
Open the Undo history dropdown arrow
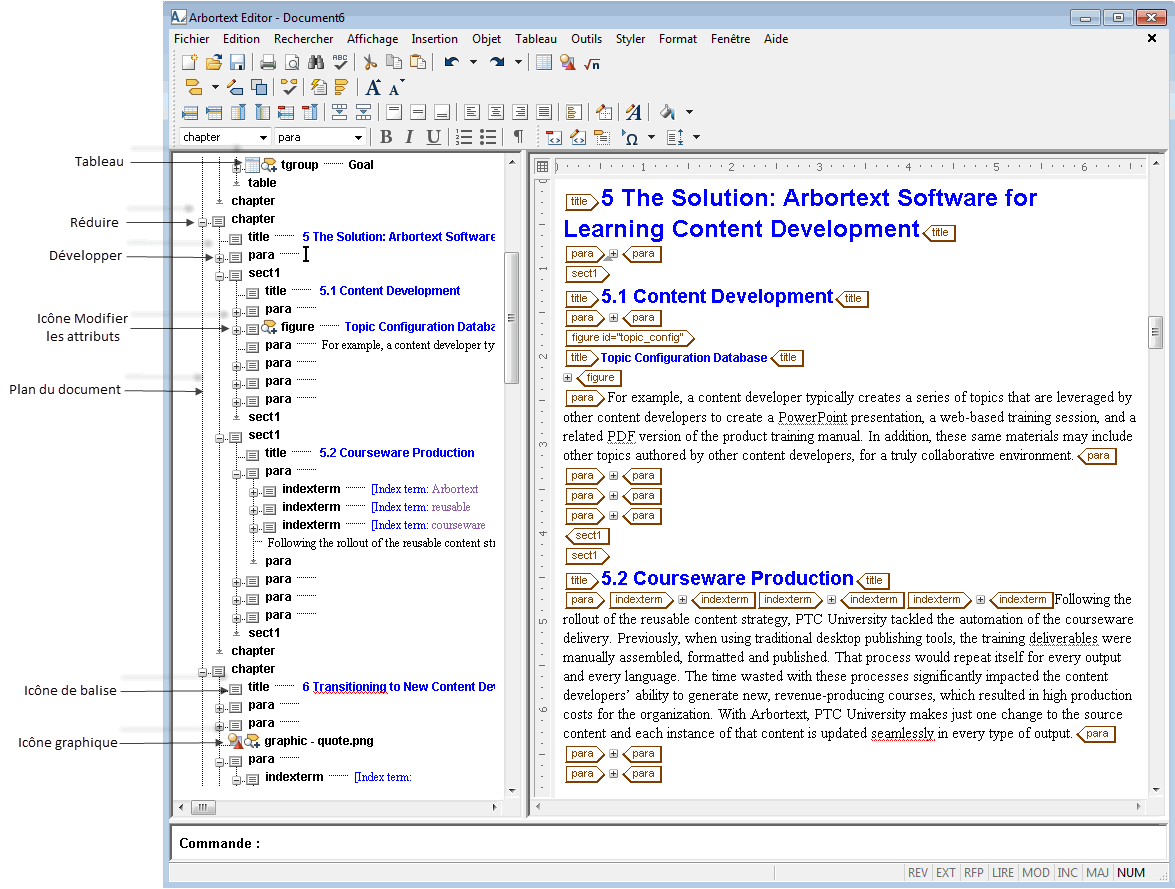point(474,62)
